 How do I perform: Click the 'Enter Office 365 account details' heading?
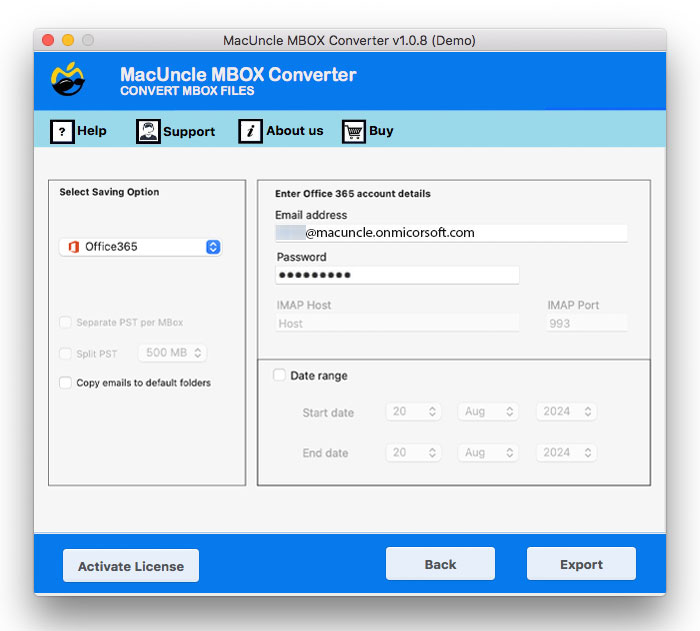[353, 194]
